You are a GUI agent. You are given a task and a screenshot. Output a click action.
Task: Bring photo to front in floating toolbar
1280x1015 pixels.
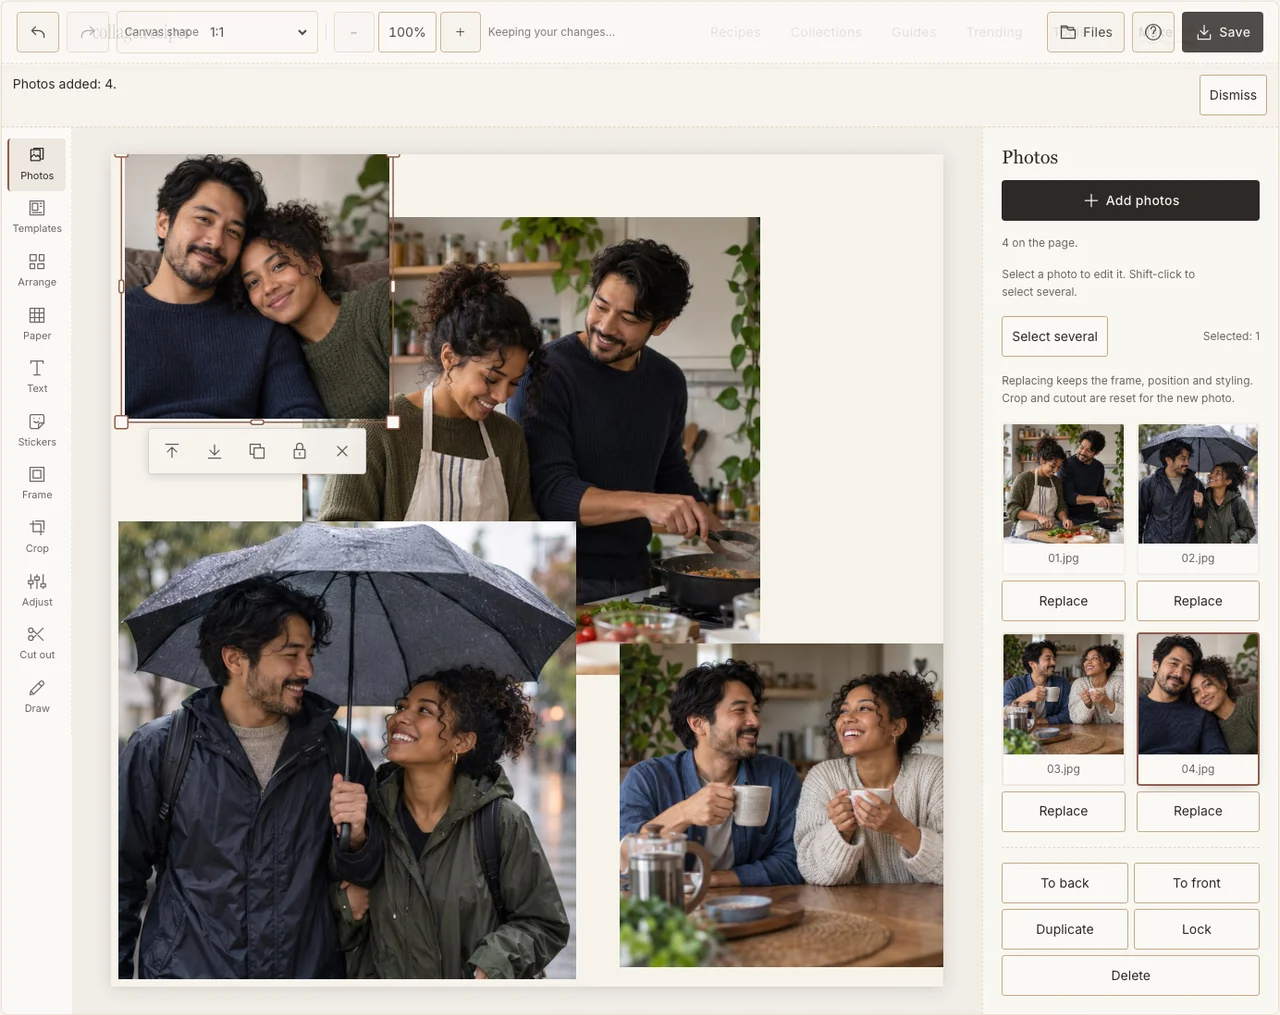click(x=172, y=451)
